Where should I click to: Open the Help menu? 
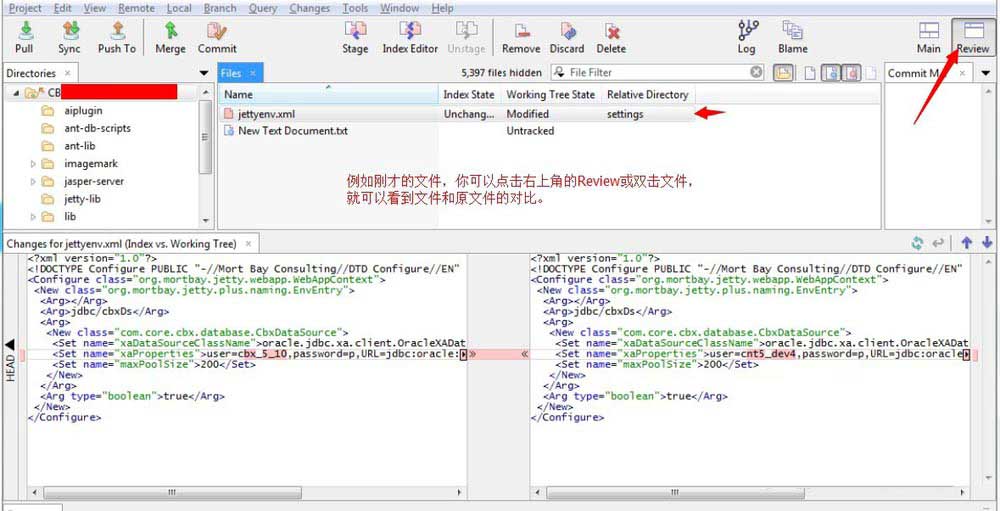tap(442, 8)
